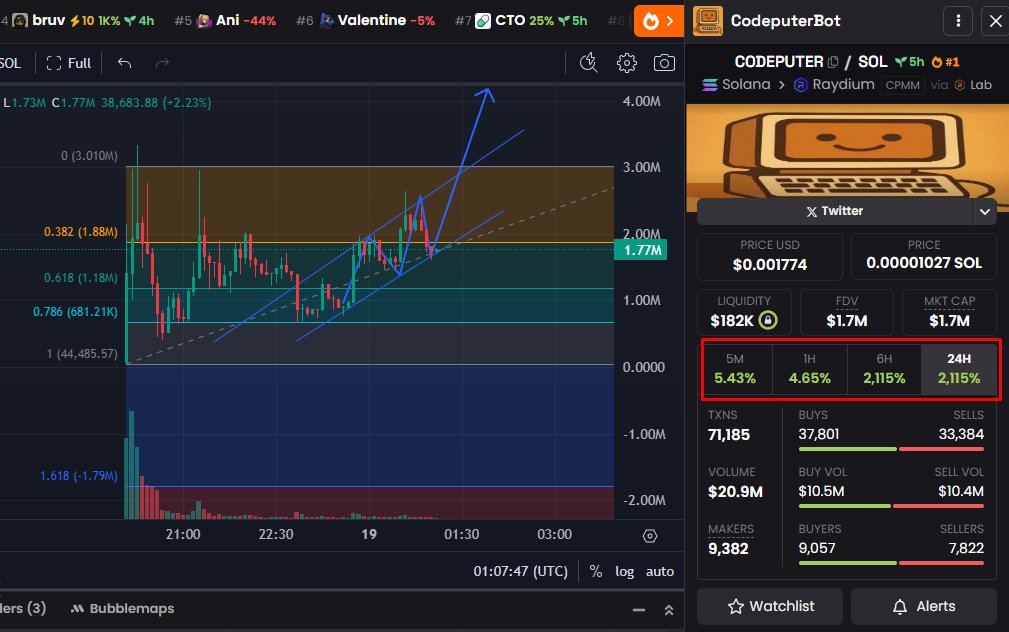The width and height of the screenshot is (1009, 632).
Task: Minimize the bottom panel dash icon
Action: click(x=638, y=609)
